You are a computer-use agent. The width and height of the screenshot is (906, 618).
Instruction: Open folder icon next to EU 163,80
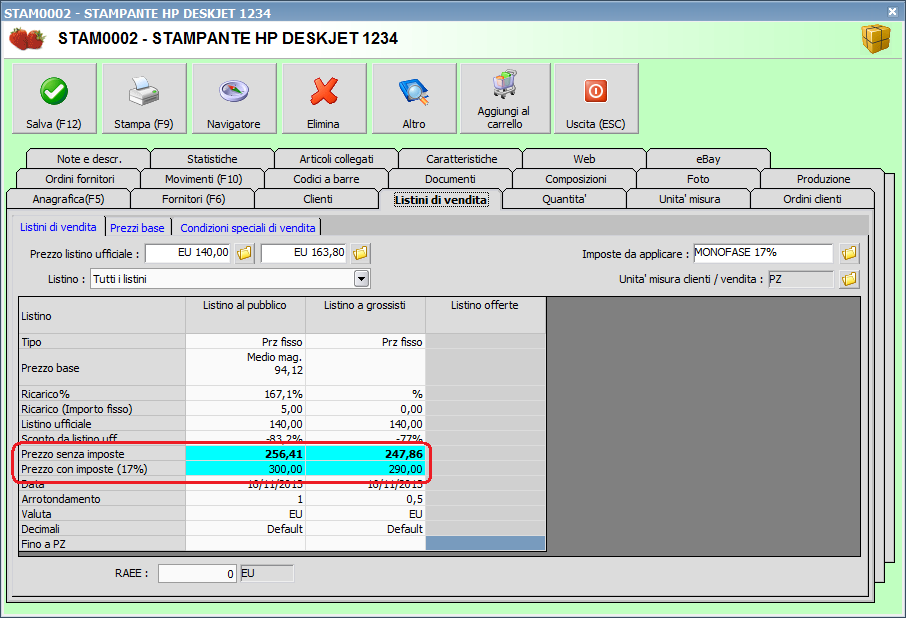point(361,253)
